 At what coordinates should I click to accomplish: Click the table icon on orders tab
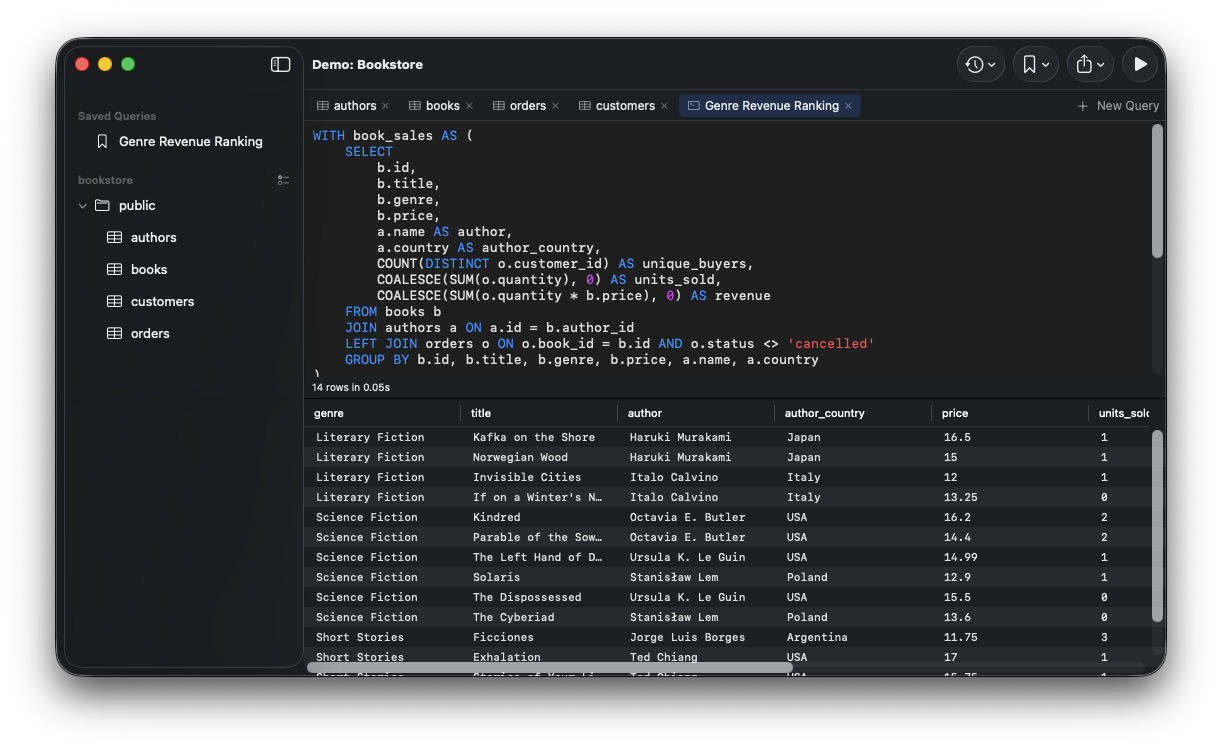click(x=498, y=106)
